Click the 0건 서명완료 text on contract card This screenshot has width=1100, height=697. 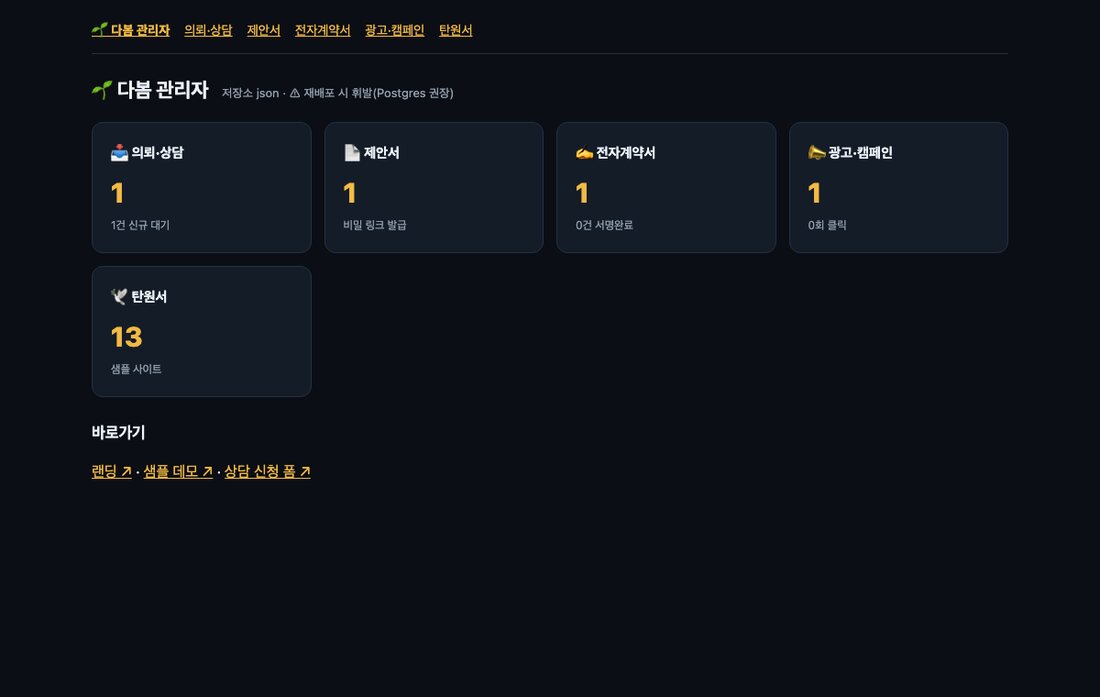click(x=604, y=225)
